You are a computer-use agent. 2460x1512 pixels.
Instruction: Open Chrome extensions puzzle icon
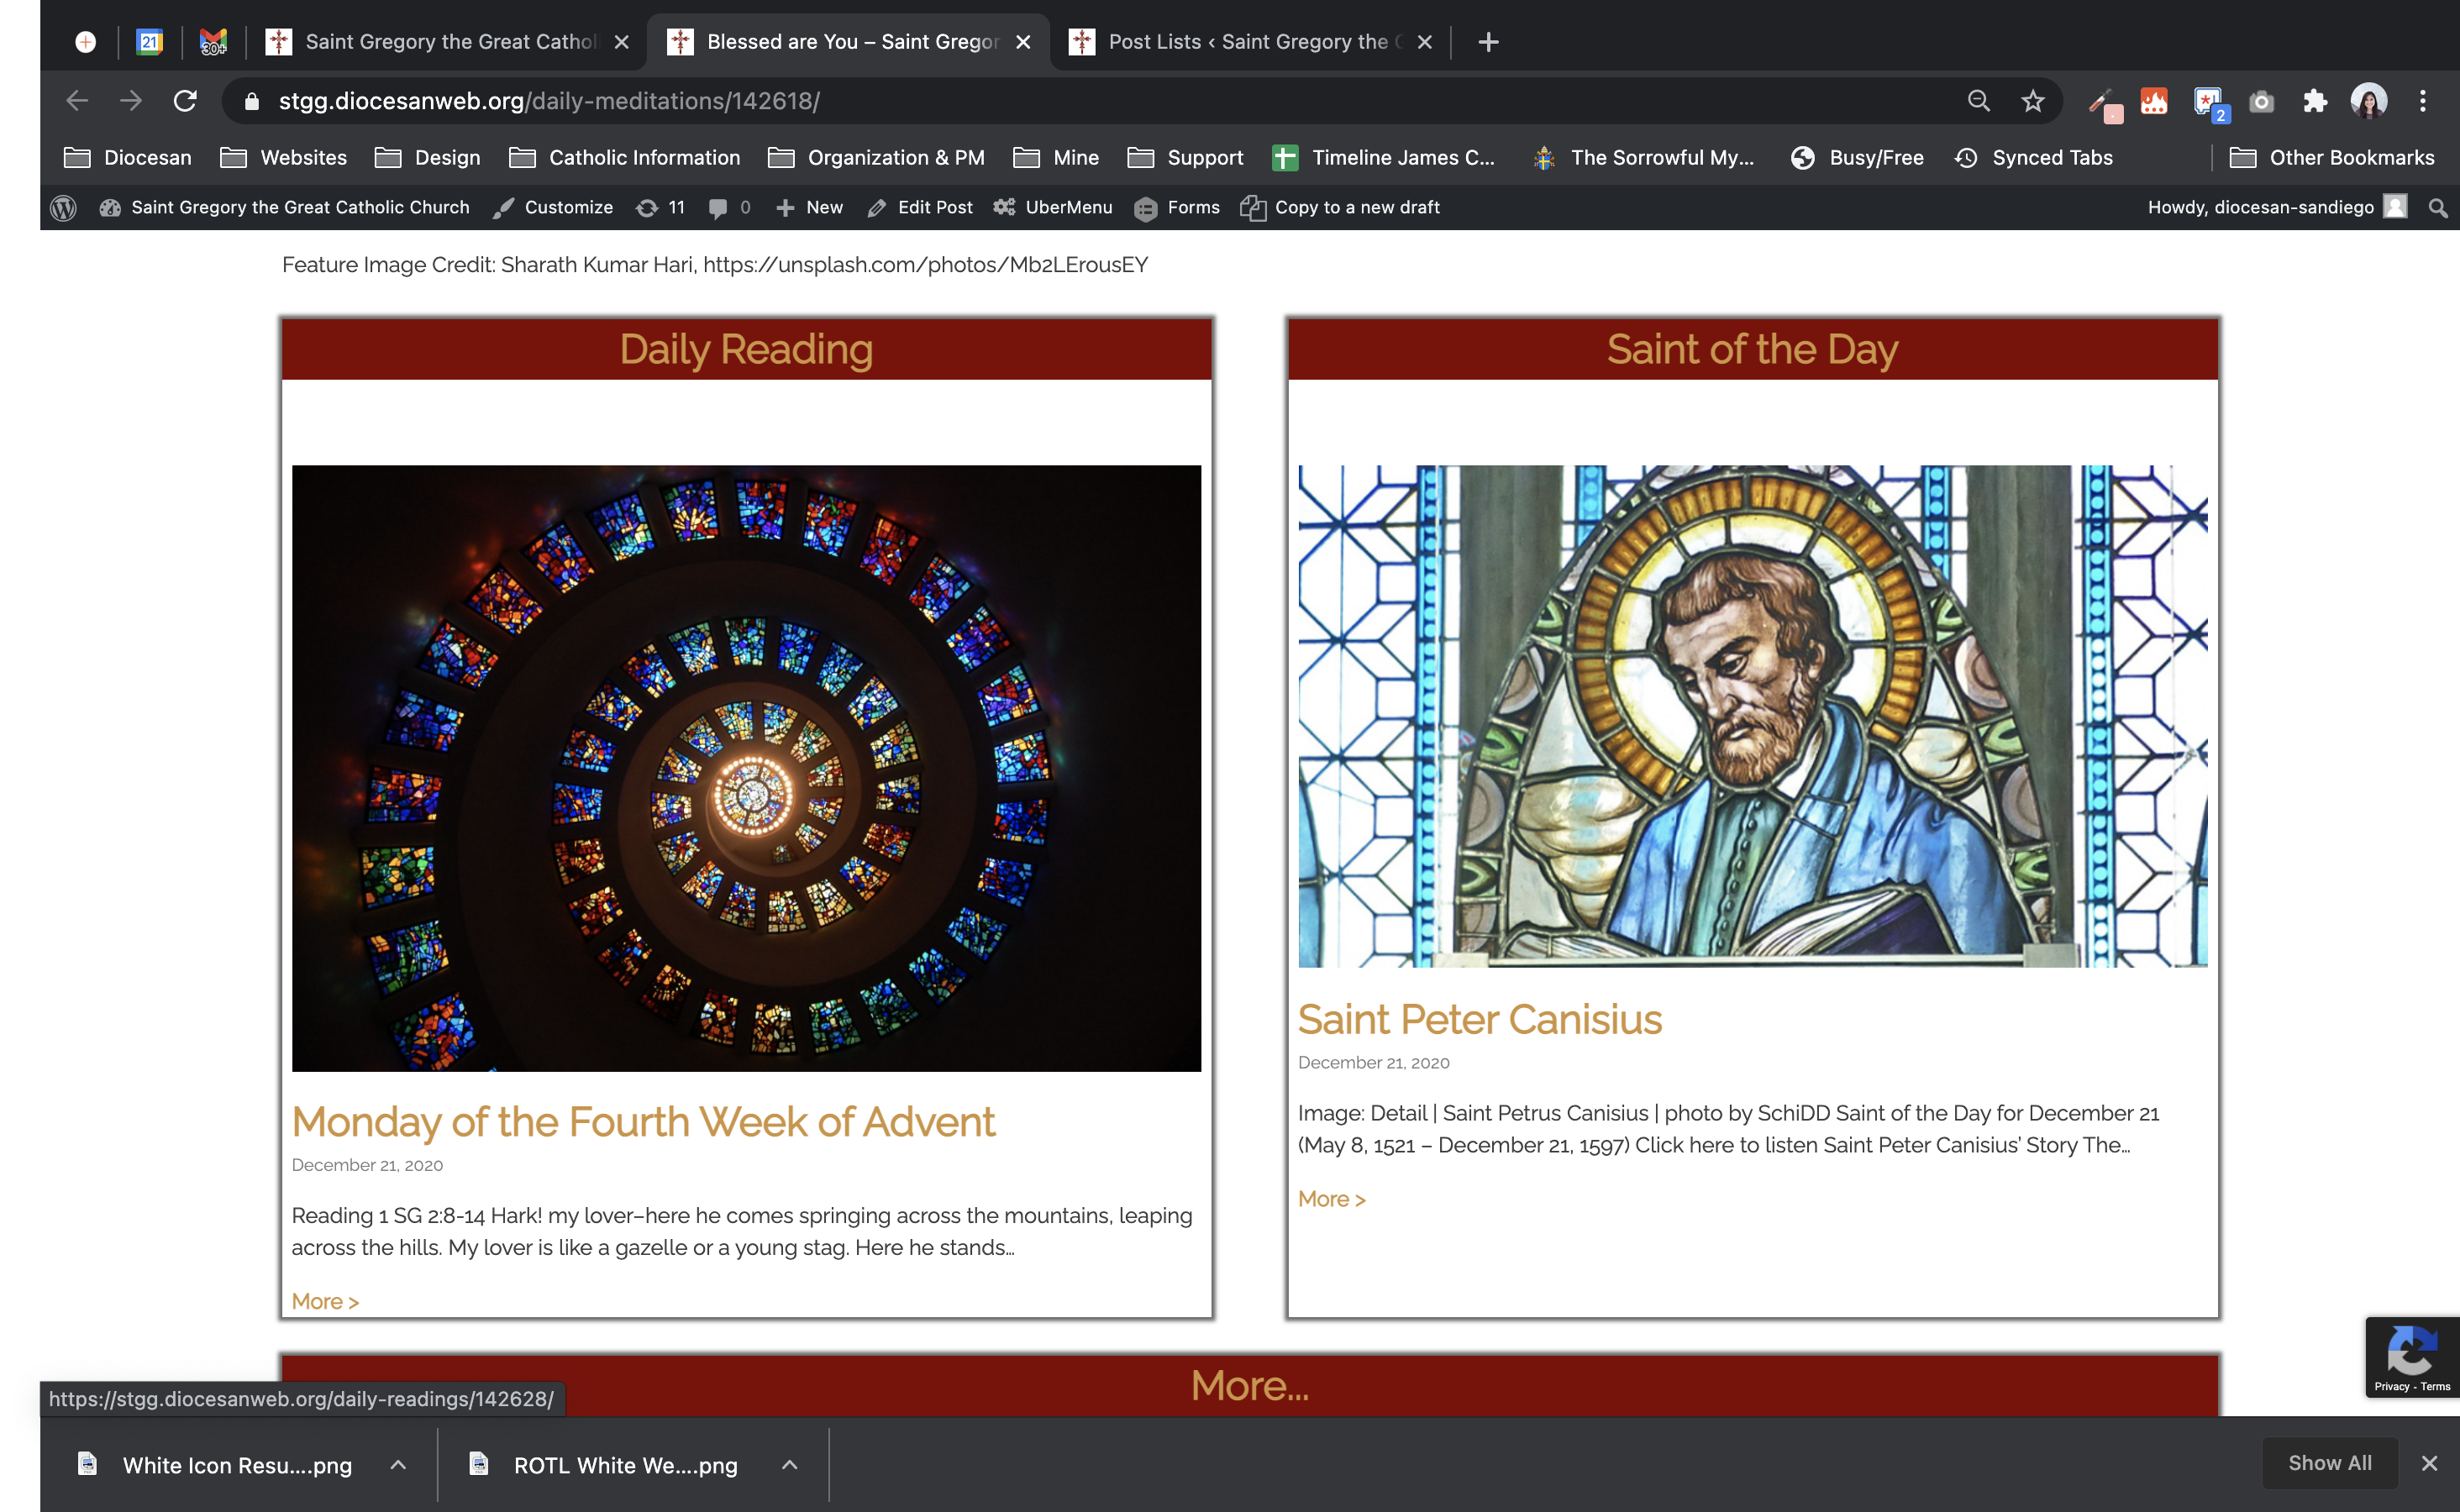pyautogui.click(x=2314, y=101)
